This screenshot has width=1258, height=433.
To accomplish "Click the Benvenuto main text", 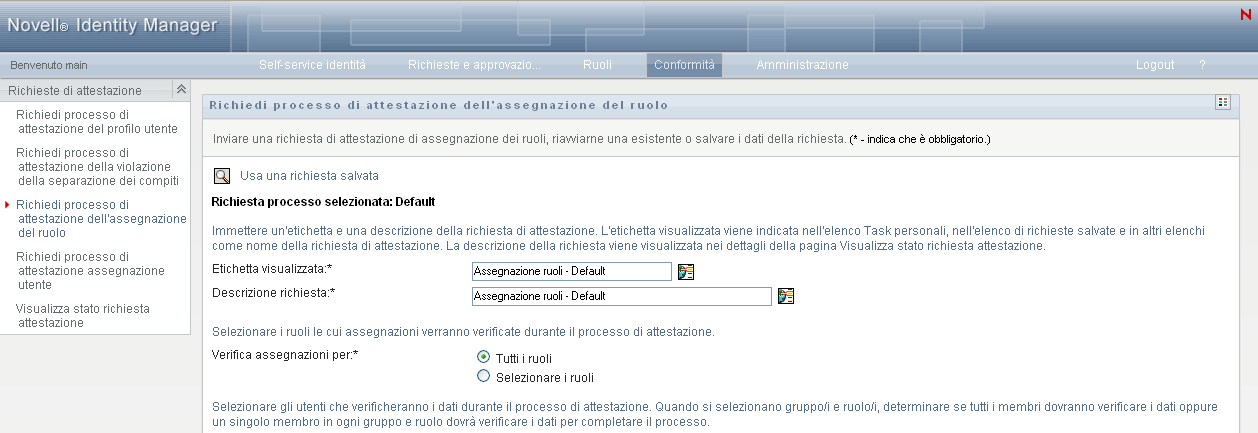I will tap(49, 65).
